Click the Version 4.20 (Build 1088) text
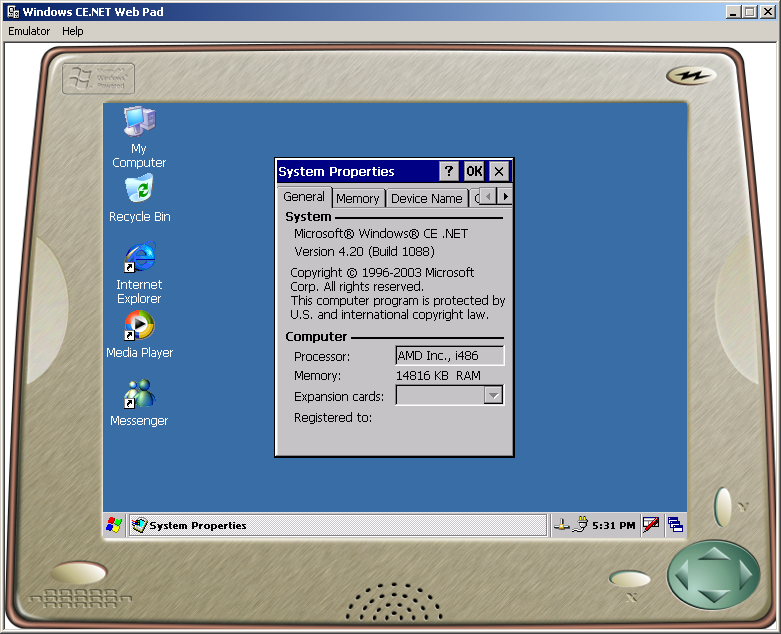 pos(364,252)
